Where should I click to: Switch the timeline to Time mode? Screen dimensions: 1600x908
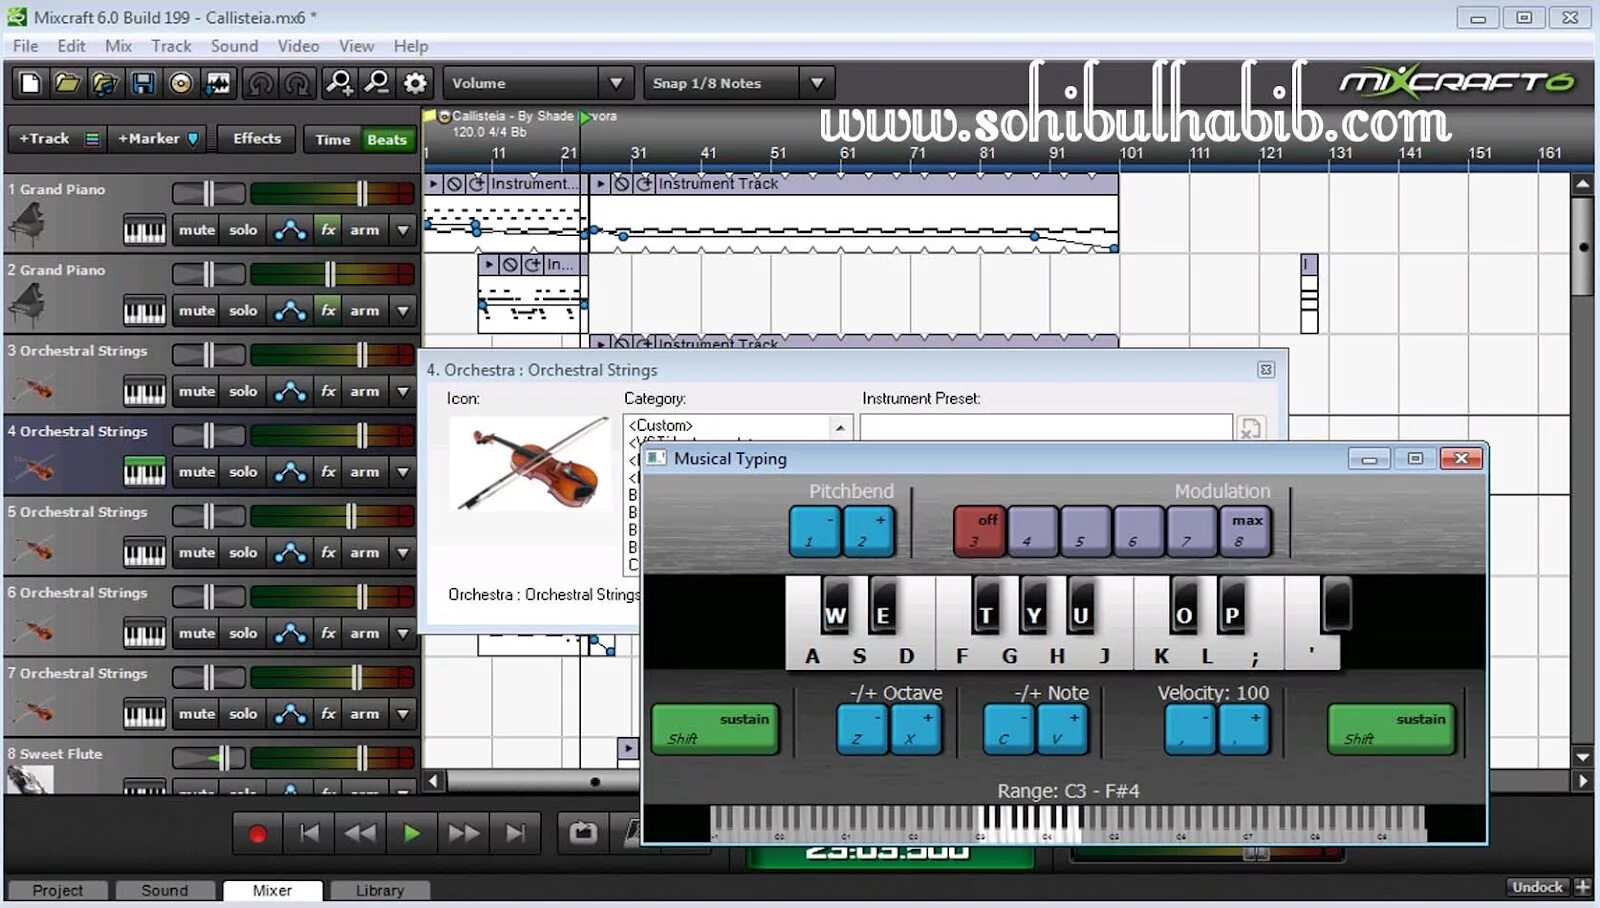(x=333, y=140)
